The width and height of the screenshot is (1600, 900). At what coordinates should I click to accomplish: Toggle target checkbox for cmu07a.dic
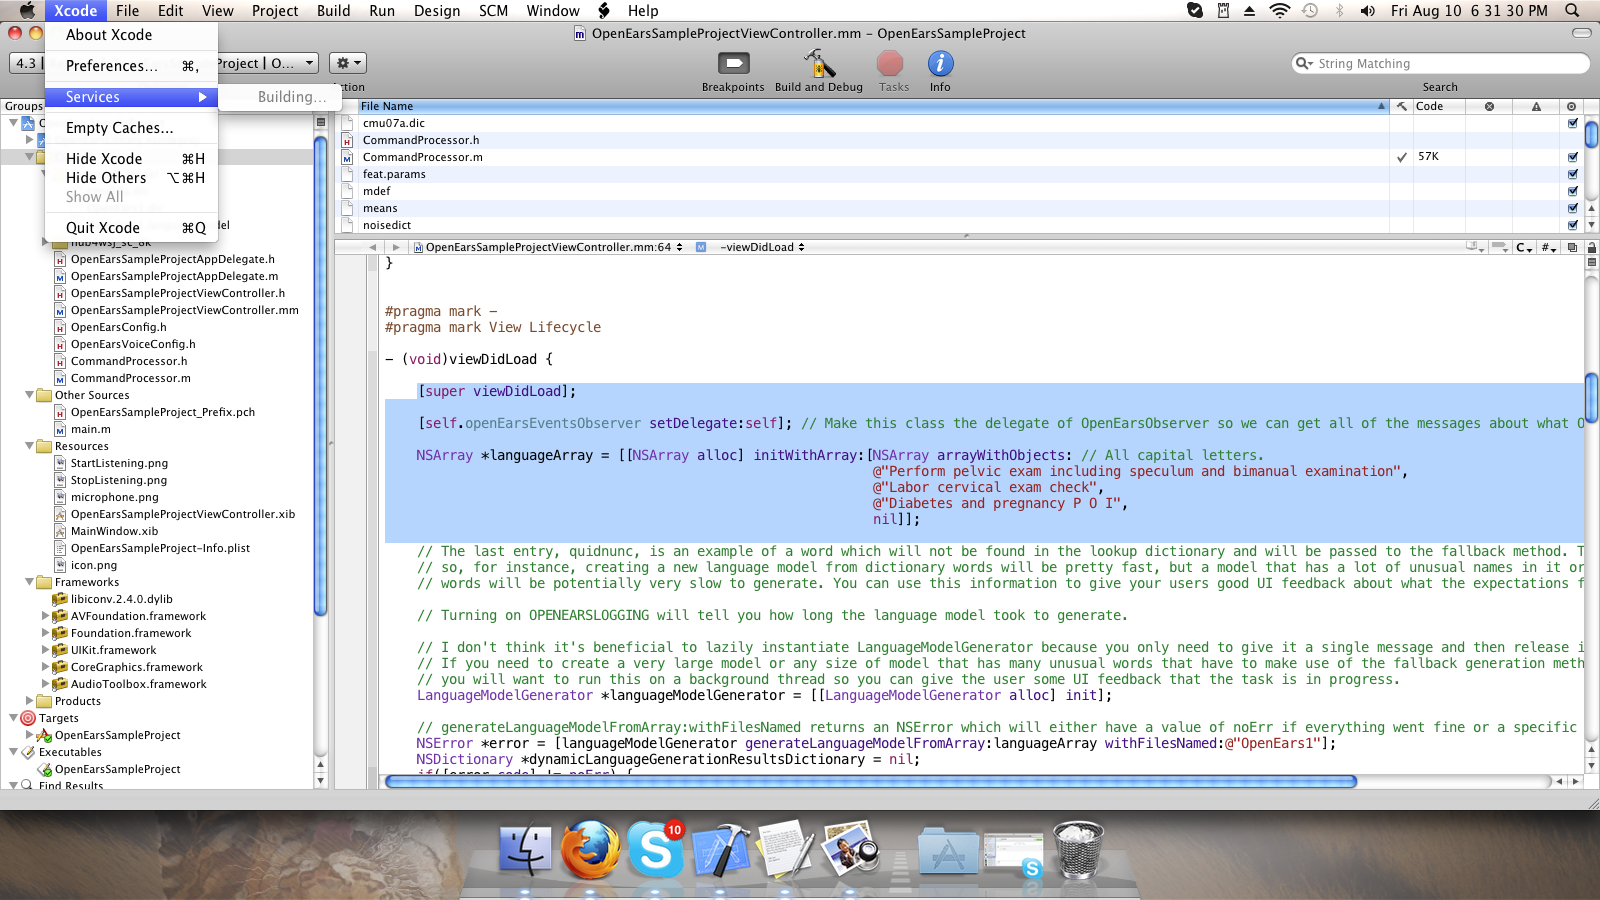[x=1573, y=123]
